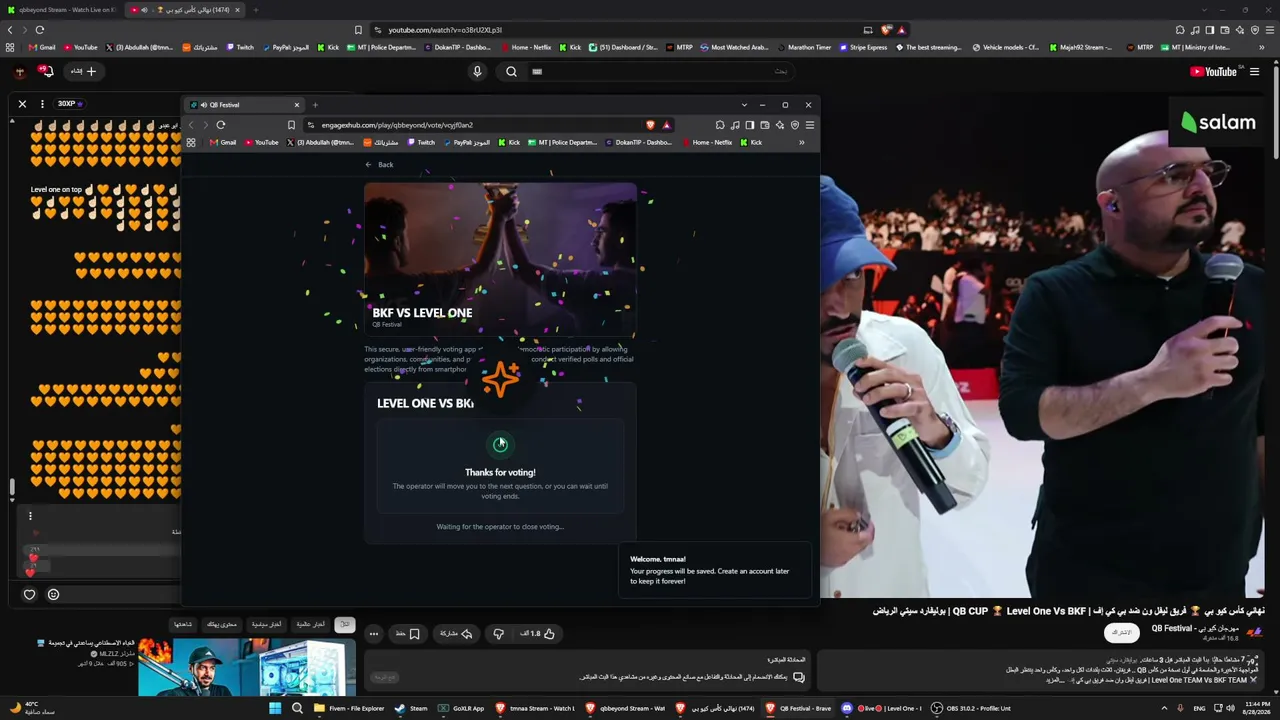Open Brave Shields in the front window
The height and width of the screenshot is (720, 1280).
pyautogui.click(x=650, y=125)
